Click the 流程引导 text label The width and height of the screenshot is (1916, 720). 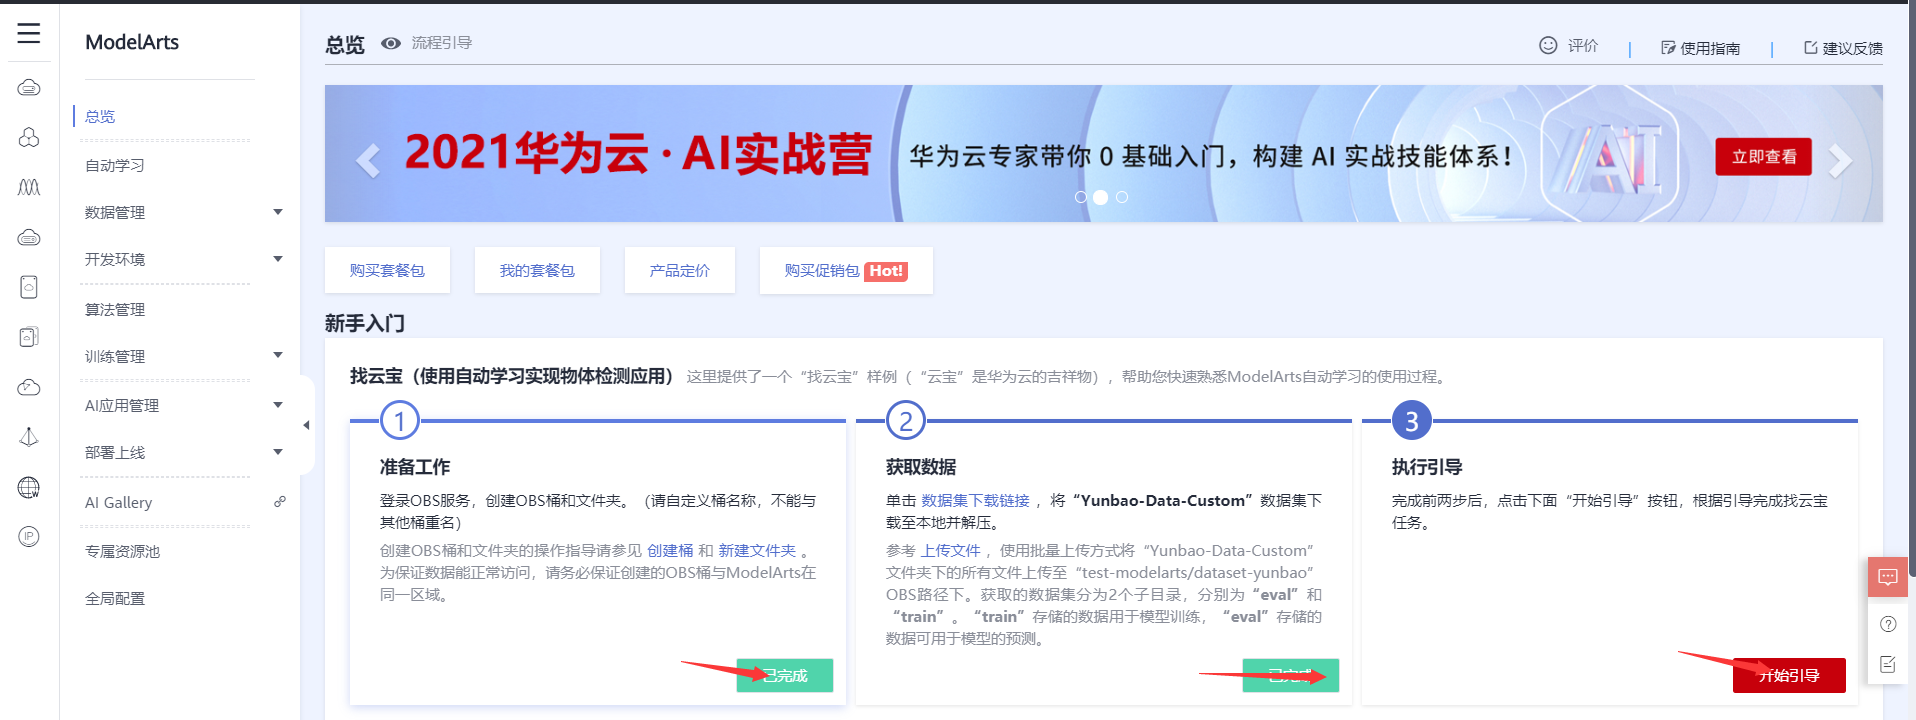pos(442,43)
